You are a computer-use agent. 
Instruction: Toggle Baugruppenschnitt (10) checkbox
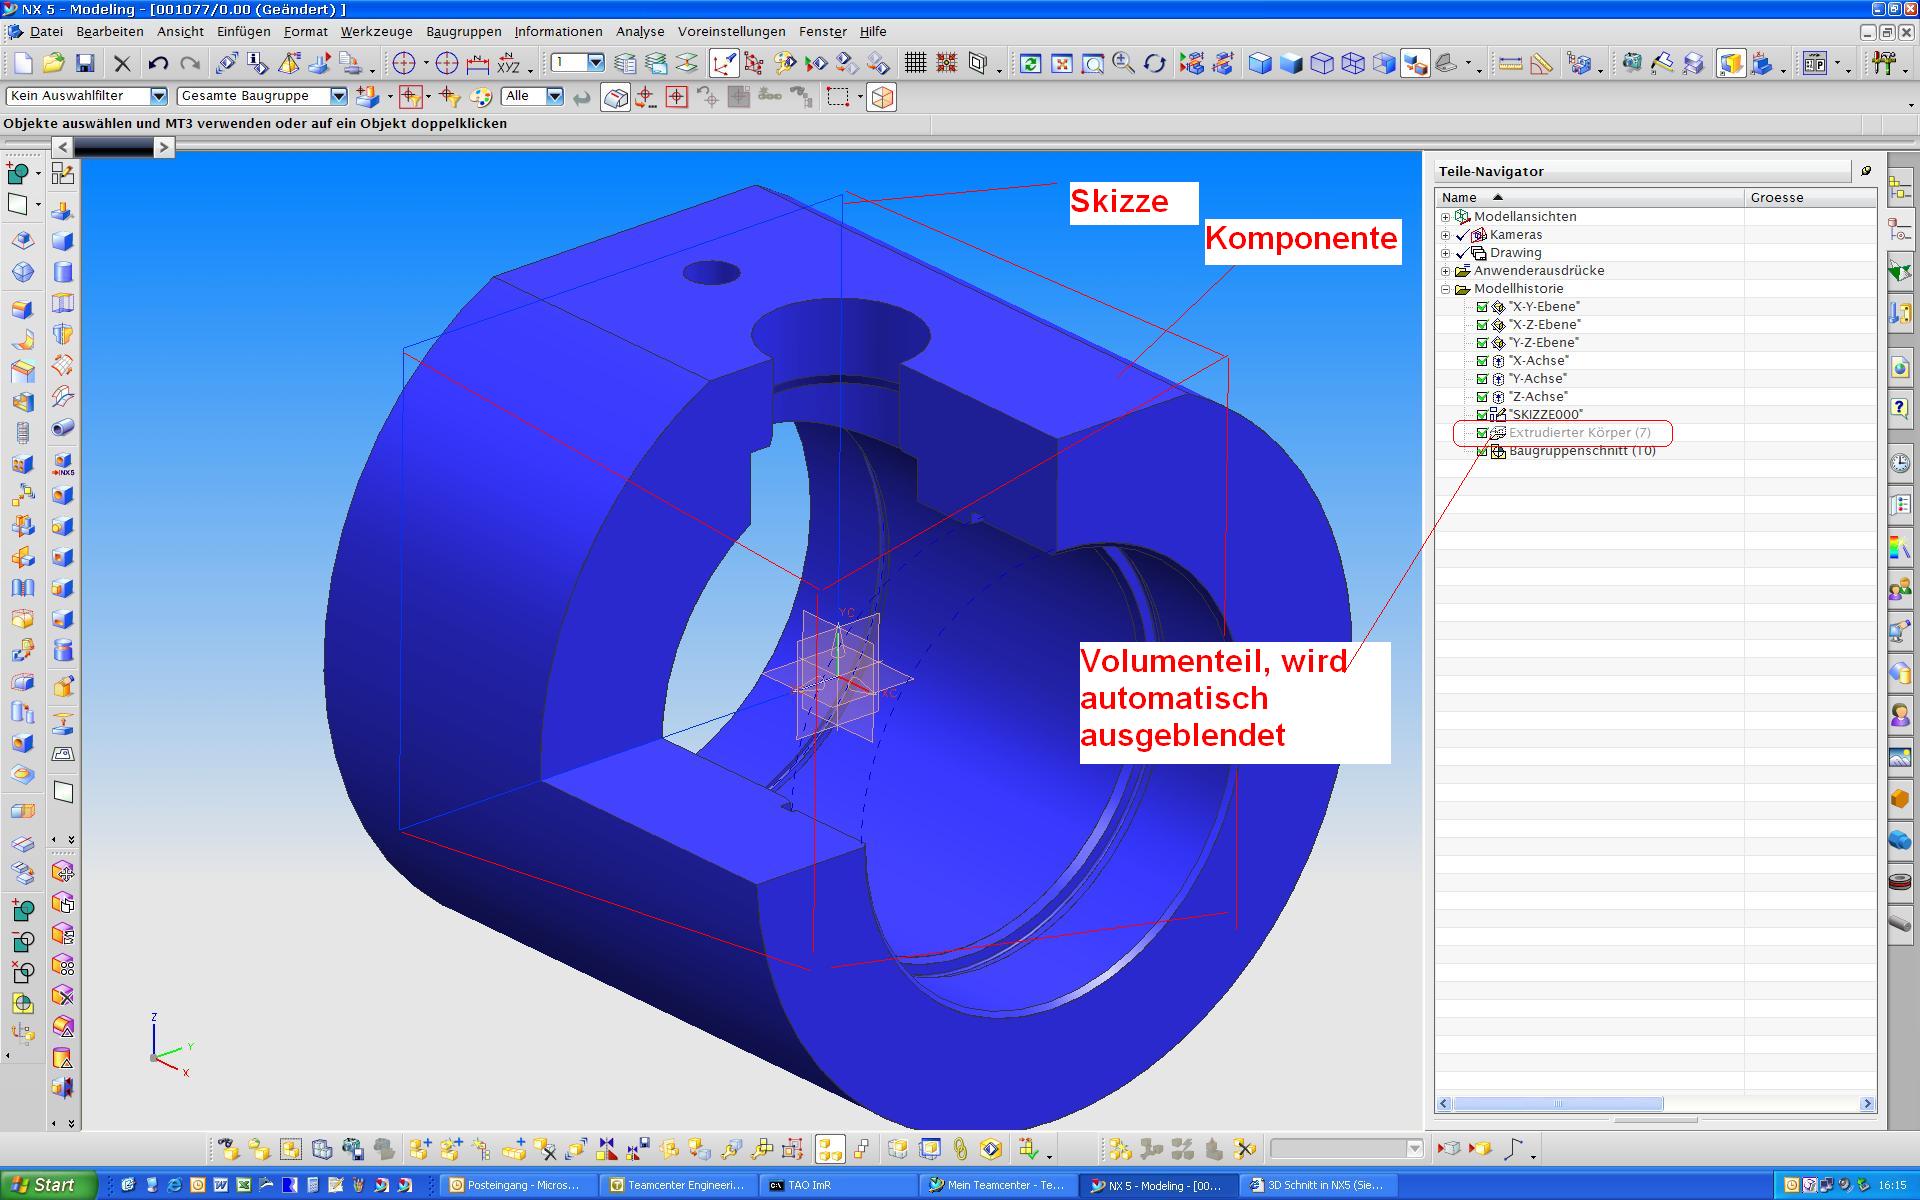[1482, 451]
